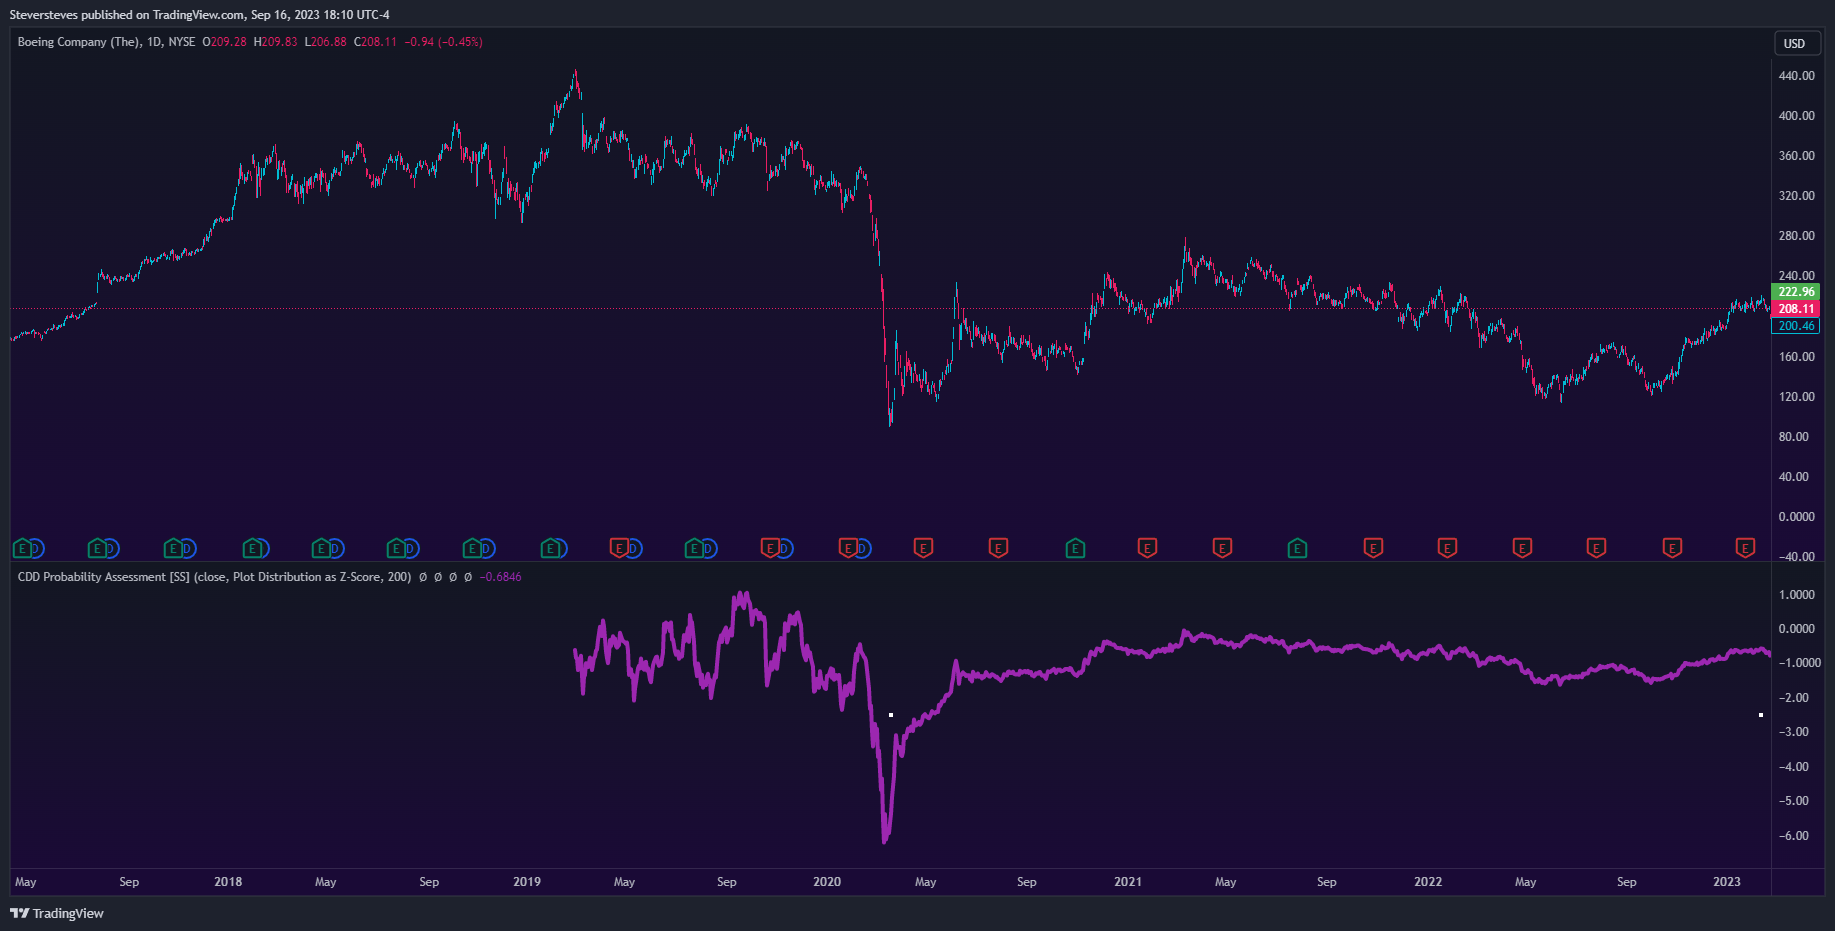Click the red earnings marker above May 2022
The image size is (1835, 931).
(1522, 548)
